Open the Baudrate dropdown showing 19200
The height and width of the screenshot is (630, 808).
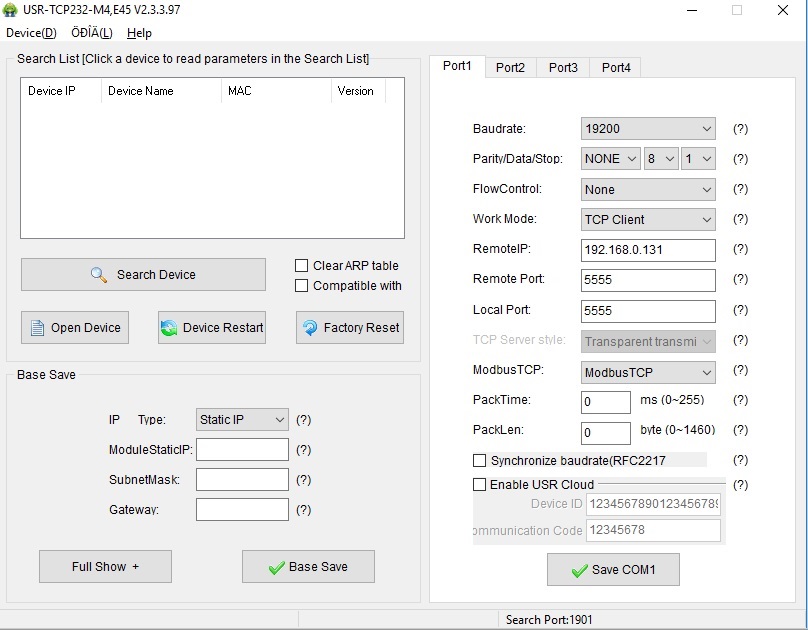(648, 129)
